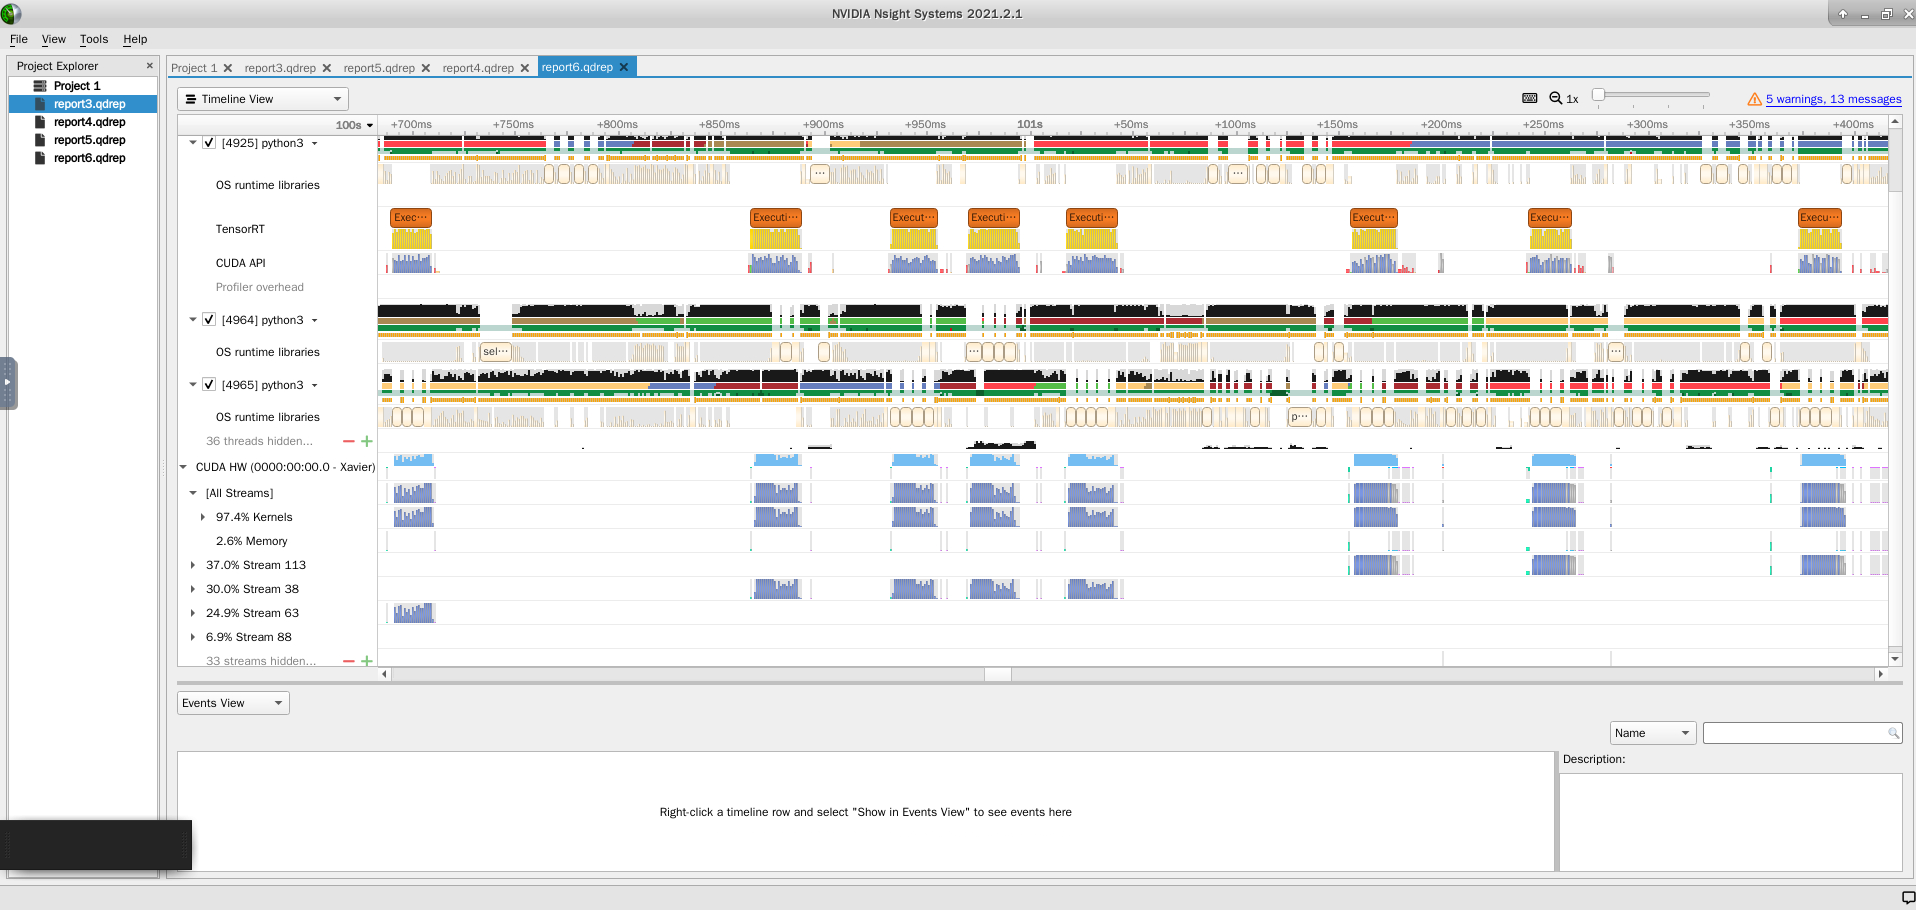The height and width of the screenshot is (910, 1916).
Task: Close the report6.qdrep tab
Action: click(624, 67)
